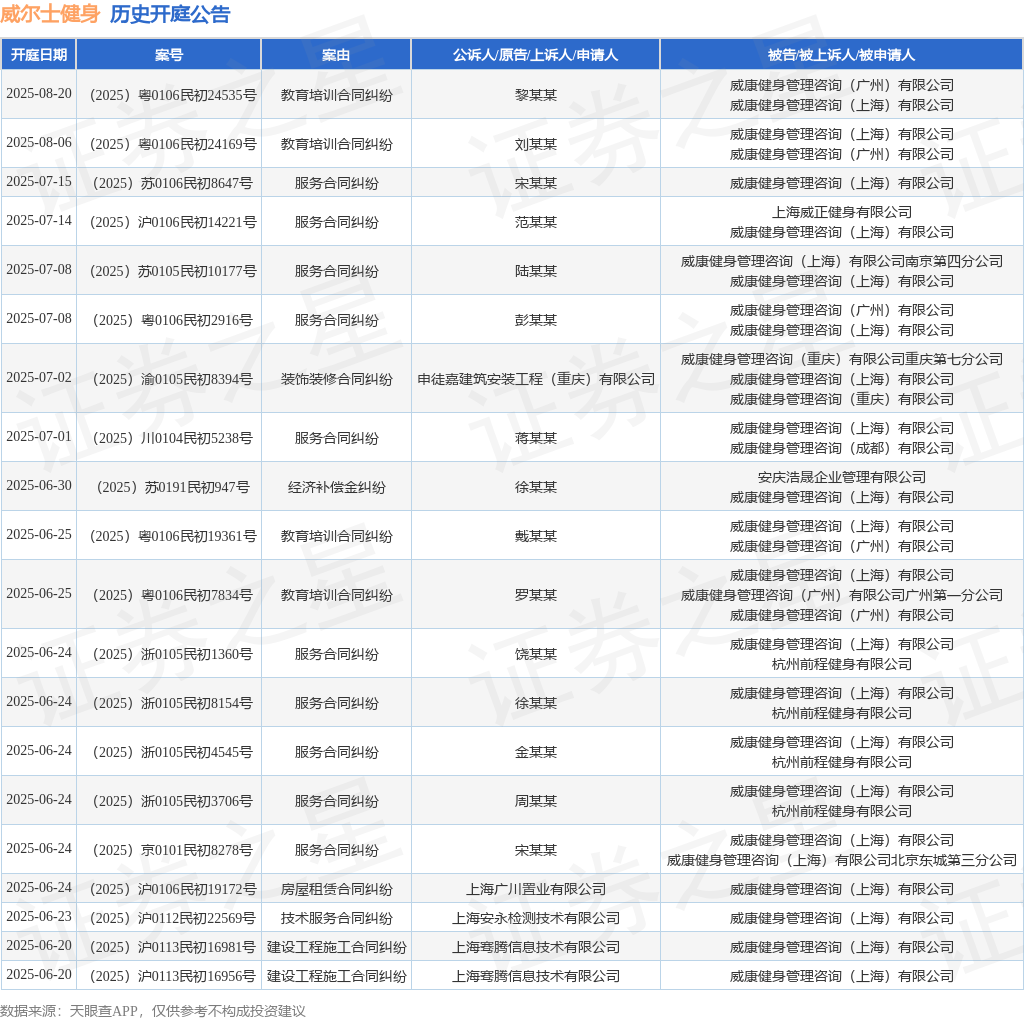This screenshot has height=1020, width=1024.
Task: Click date cell 2025-07-01
Action: pyautogui.click(x=39, y=436)
